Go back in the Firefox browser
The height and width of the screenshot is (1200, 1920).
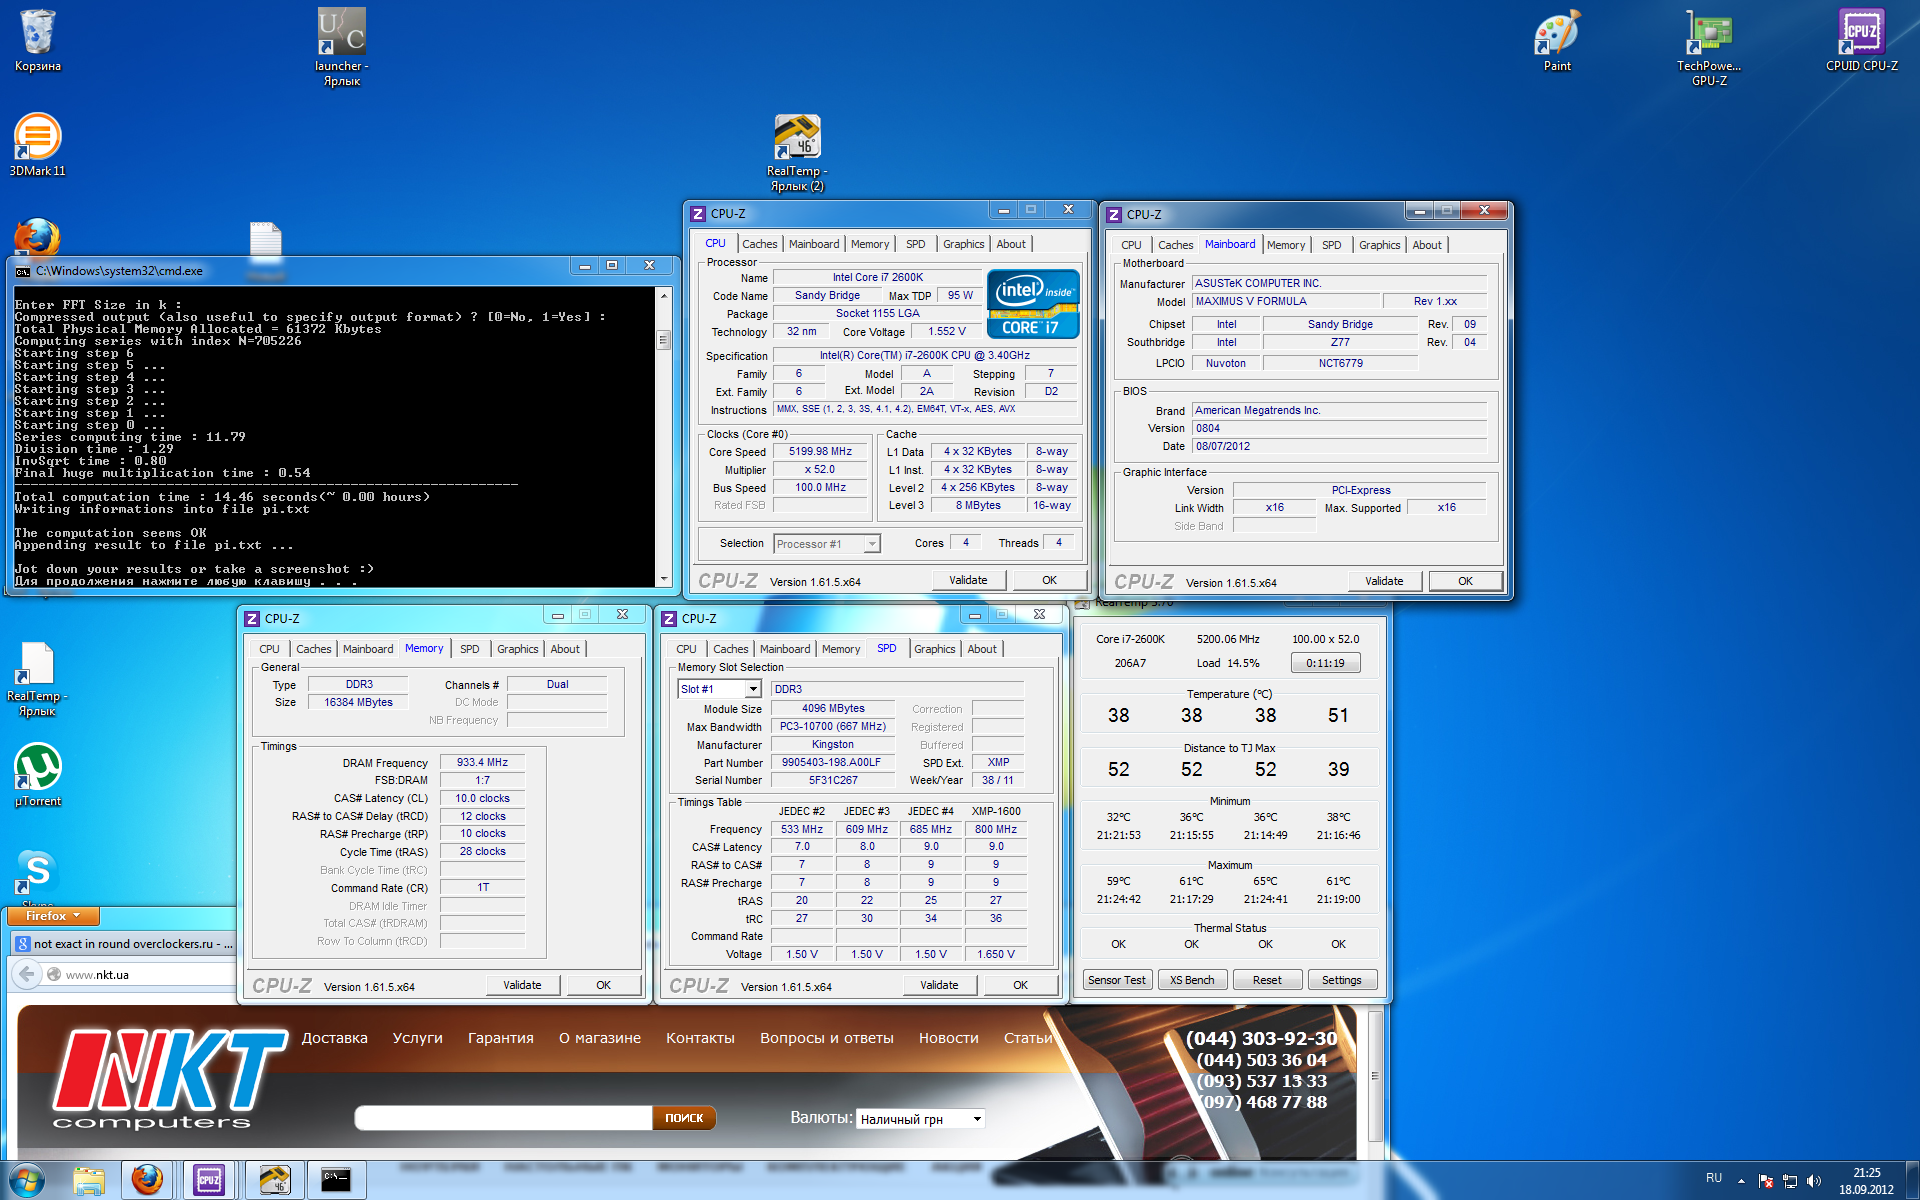pos(26,974)
